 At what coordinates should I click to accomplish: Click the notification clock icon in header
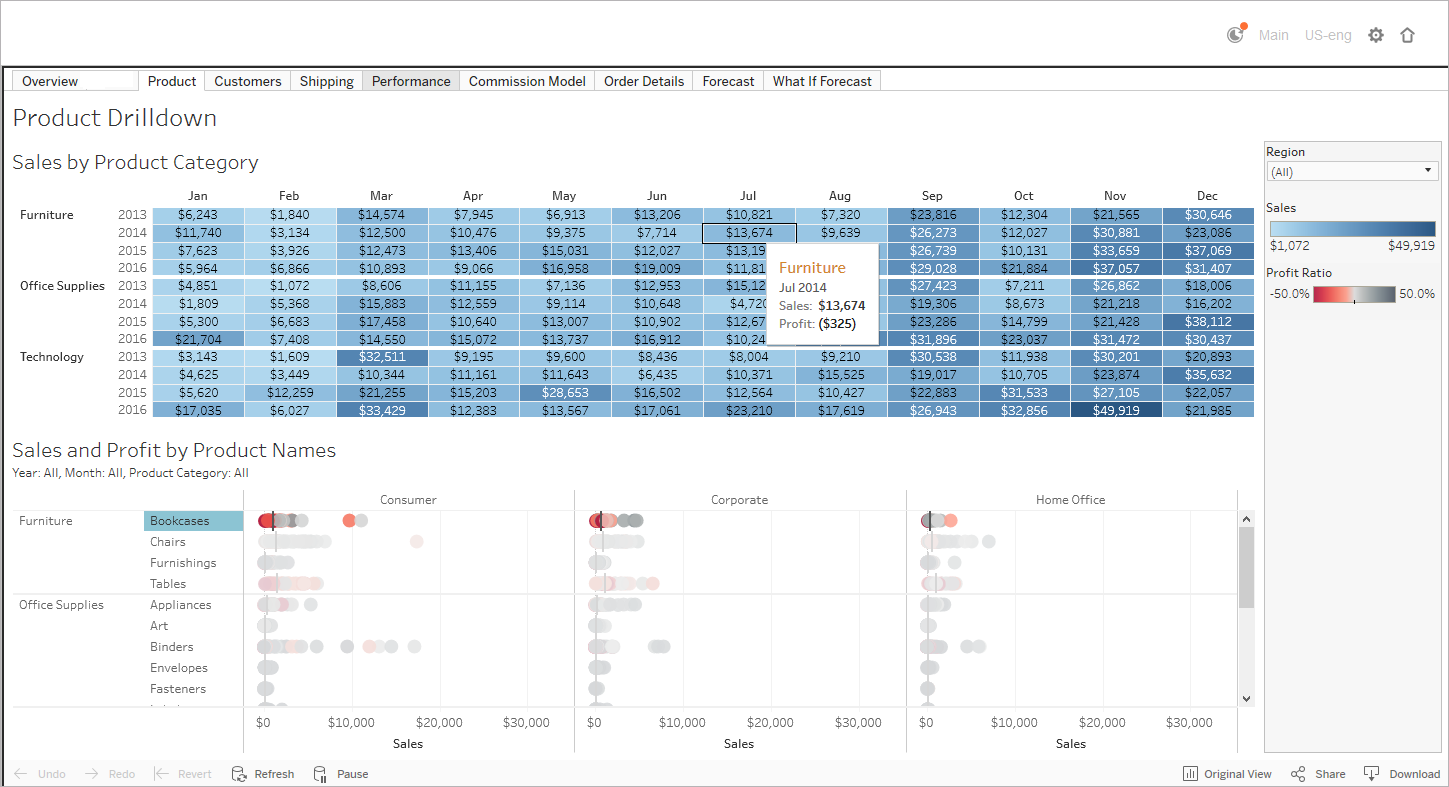[x=1236, y=35]
